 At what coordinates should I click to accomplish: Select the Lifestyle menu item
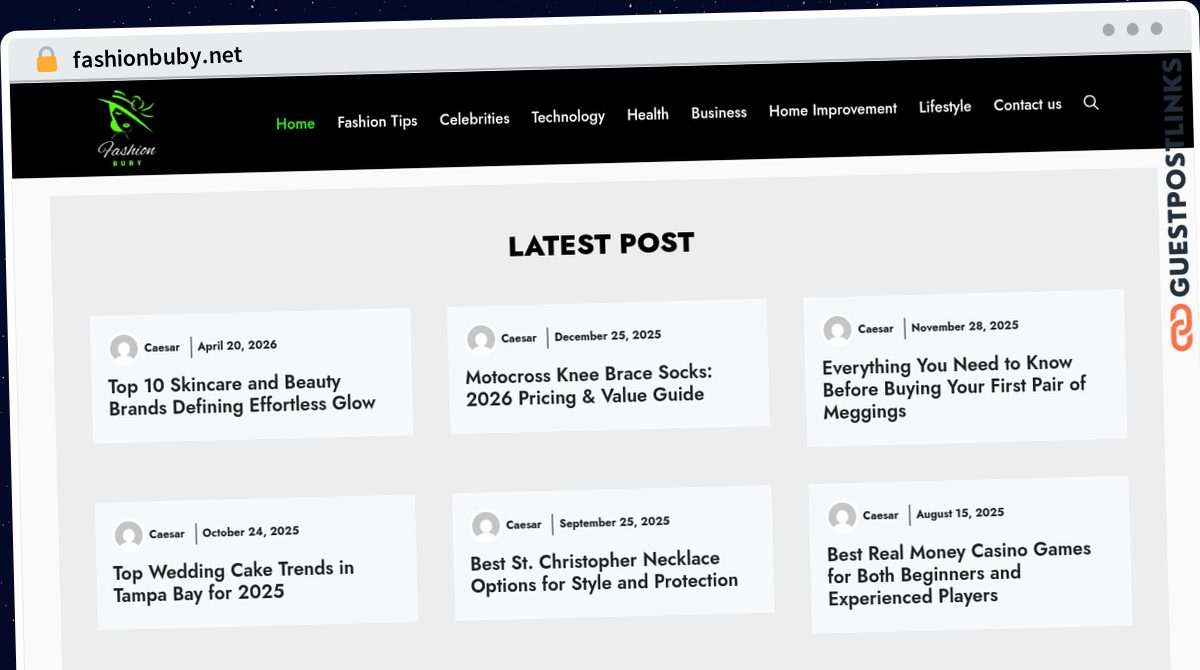(x=945, y=106)
